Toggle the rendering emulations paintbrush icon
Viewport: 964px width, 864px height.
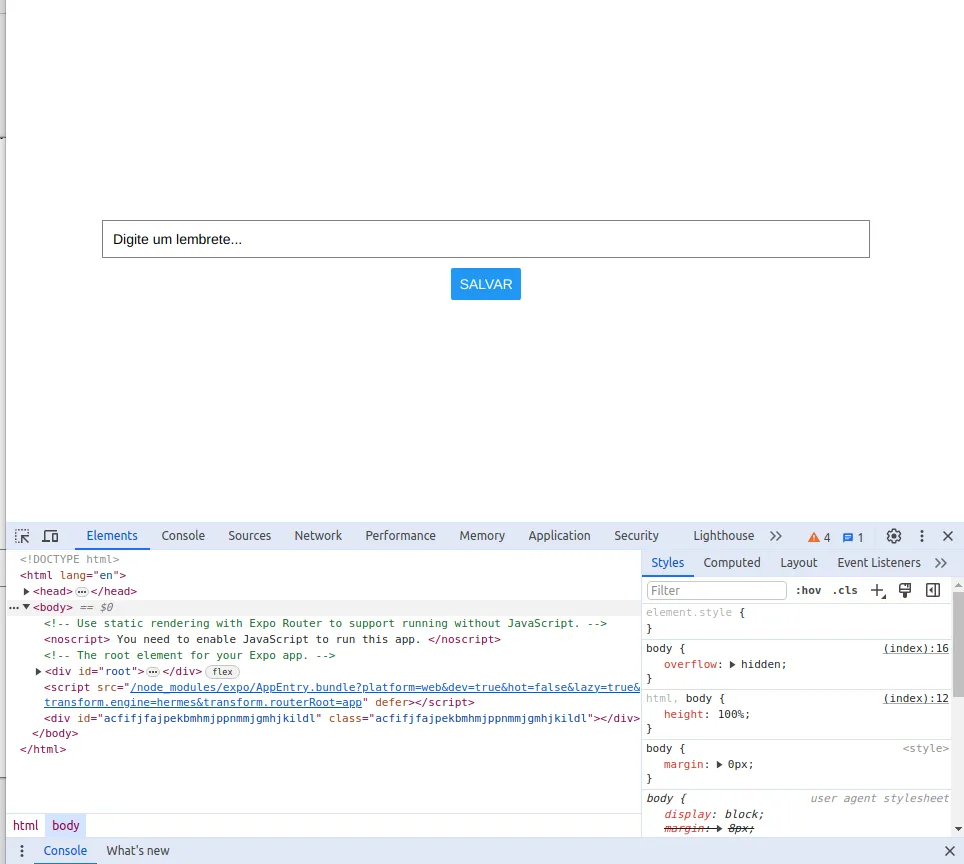point(905,590)
